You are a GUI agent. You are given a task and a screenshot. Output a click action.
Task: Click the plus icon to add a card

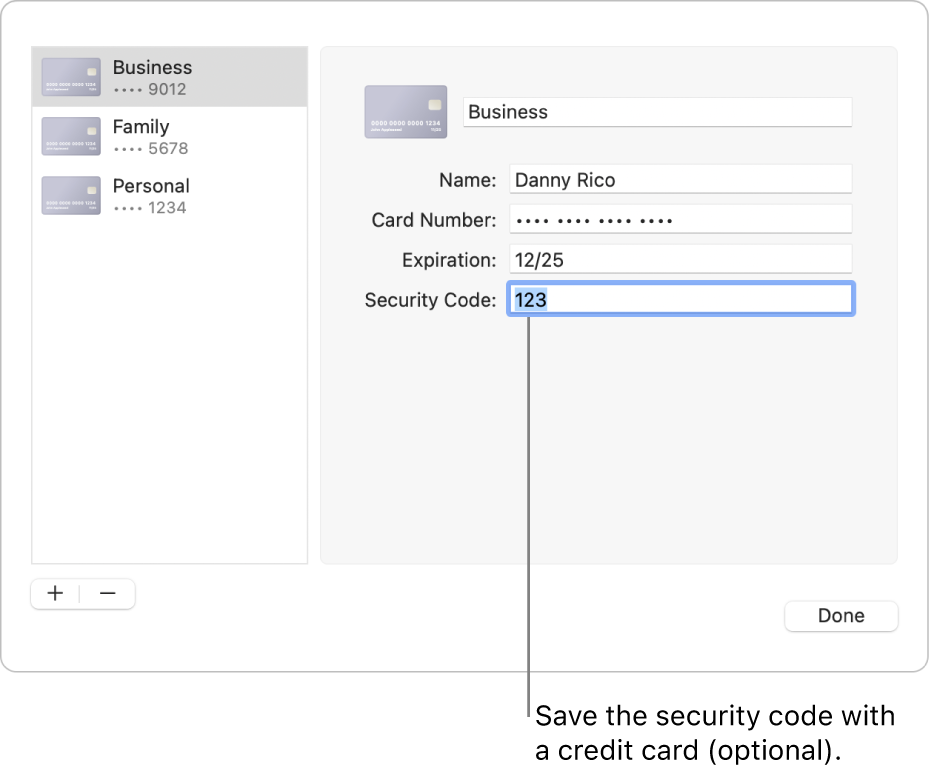pyautogui.click(x=54, y=593)
